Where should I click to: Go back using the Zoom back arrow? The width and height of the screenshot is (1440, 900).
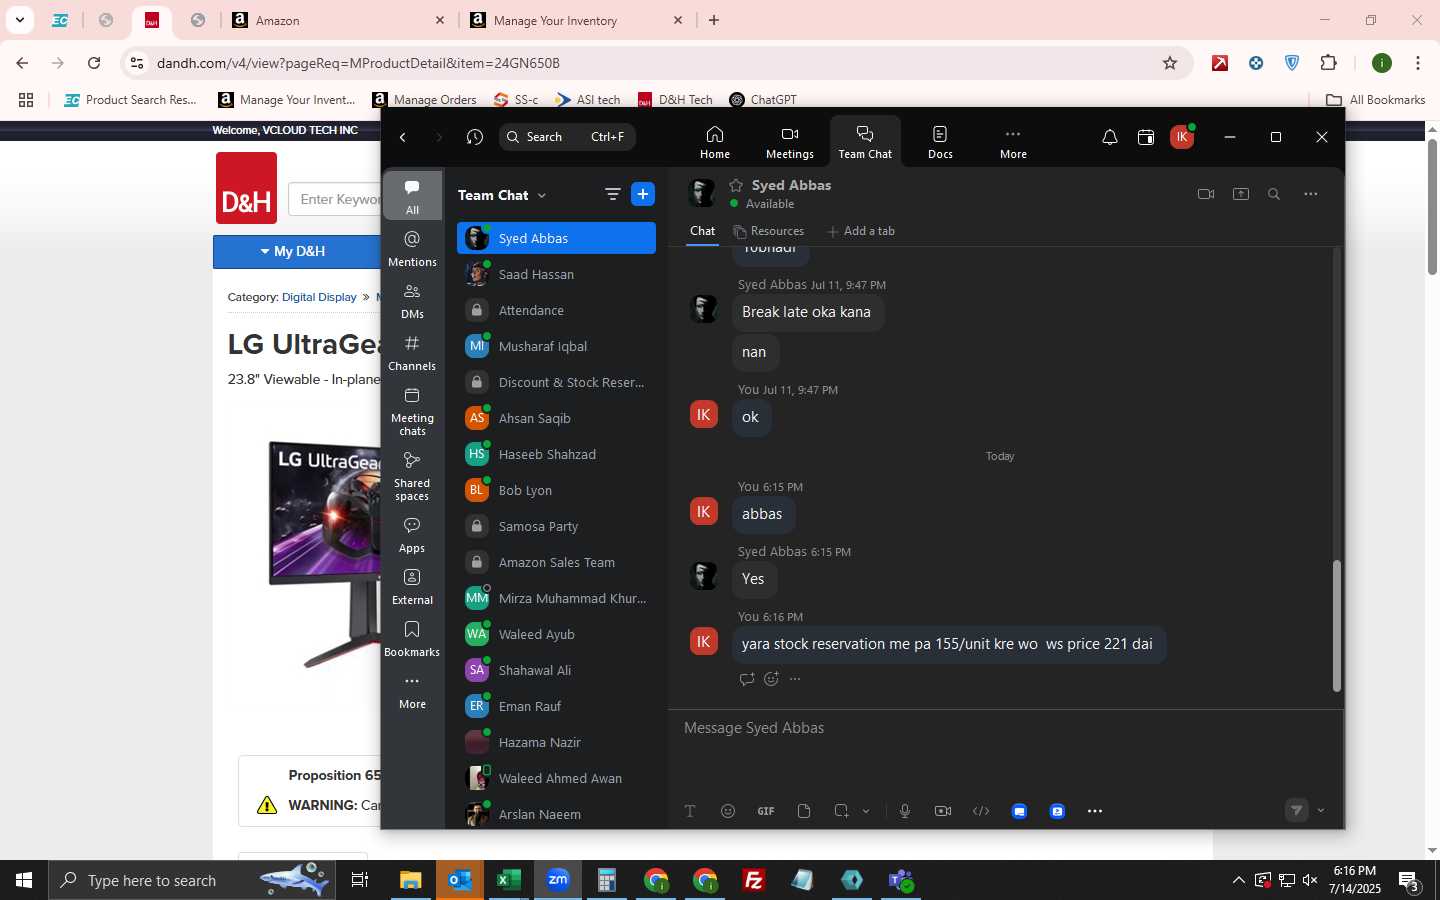pos(403,137)
